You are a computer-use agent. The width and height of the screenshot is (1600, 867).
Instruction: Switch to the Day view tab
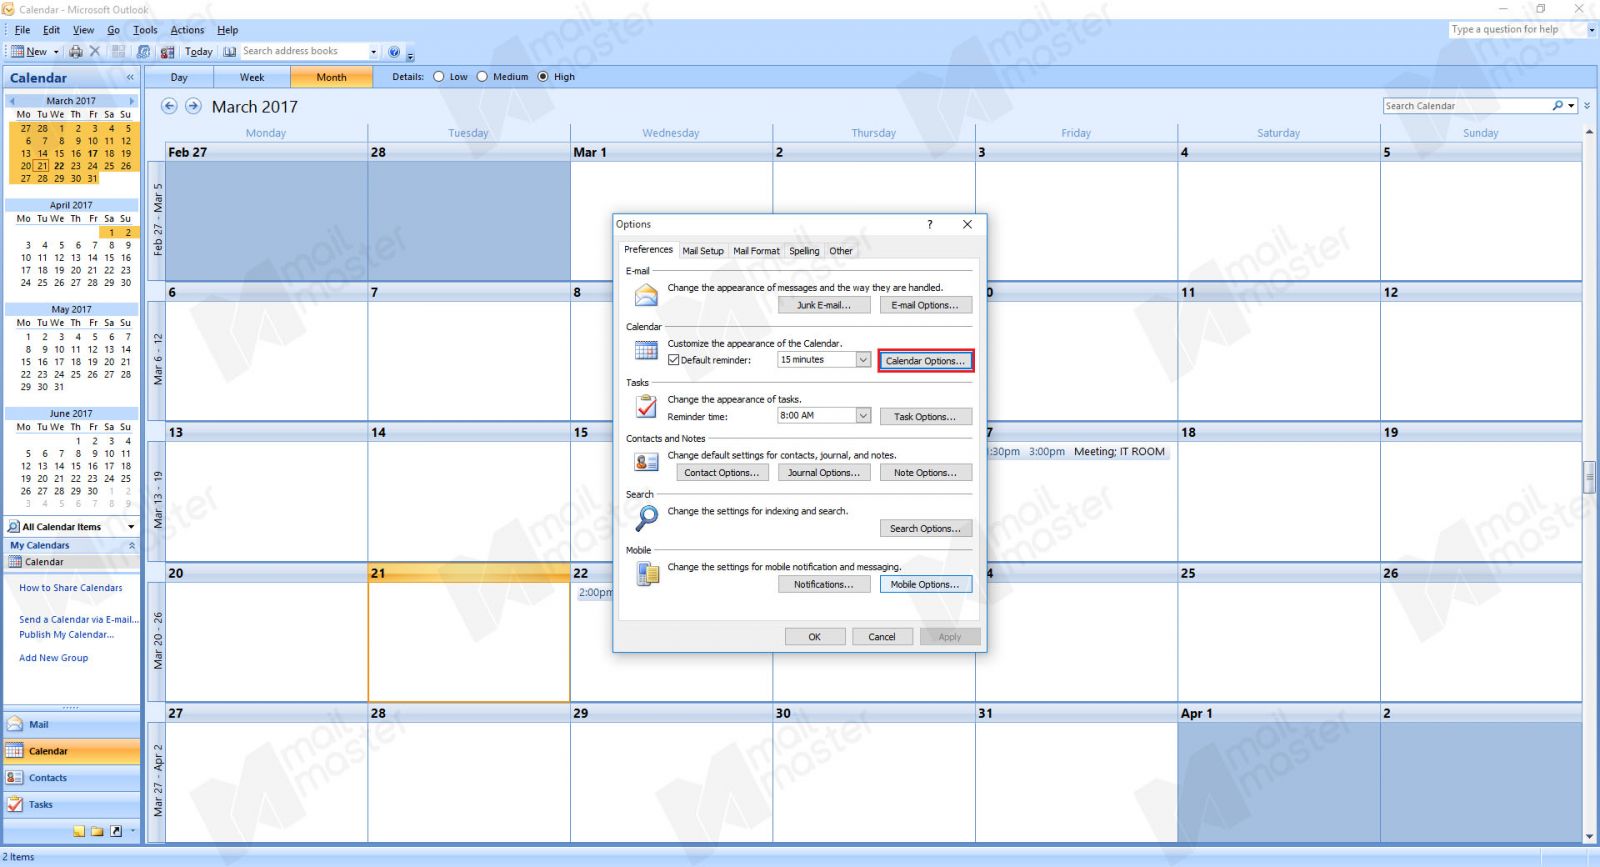pyautogui.click(x=179, y=77)
